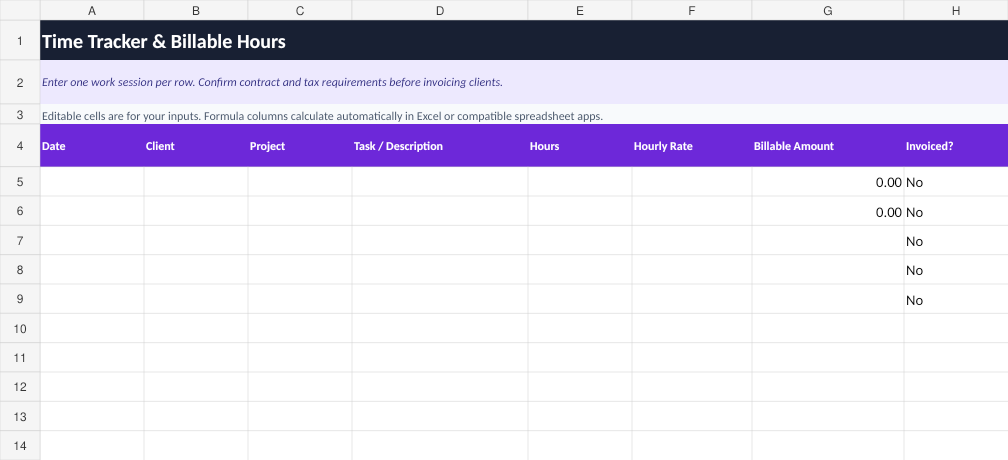Select the Billable Amount header cell
This screenshot has width=1008, height=460.
click(x=828, y=146)
